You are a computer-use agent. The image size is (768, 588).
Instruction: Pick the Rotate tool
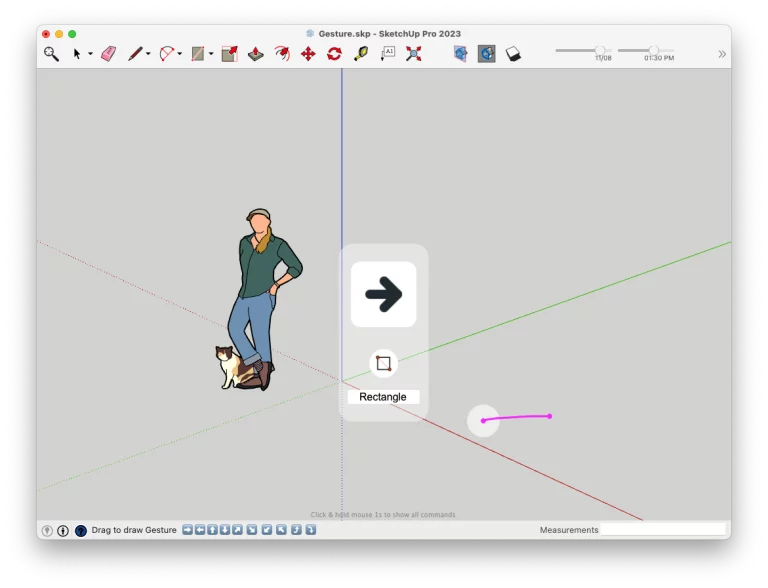pos(334,54)
